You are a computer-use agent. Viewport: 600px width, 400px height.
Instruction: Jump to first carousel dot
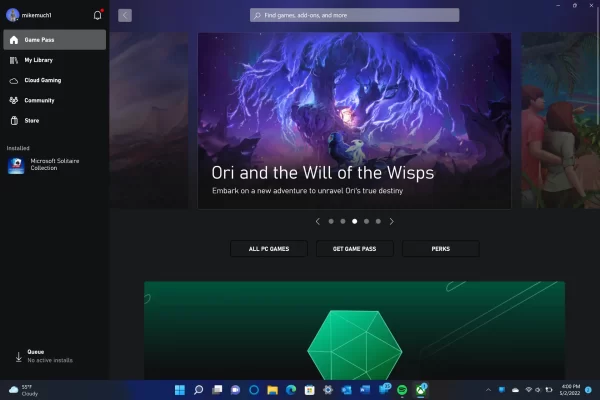click(331, 221)
